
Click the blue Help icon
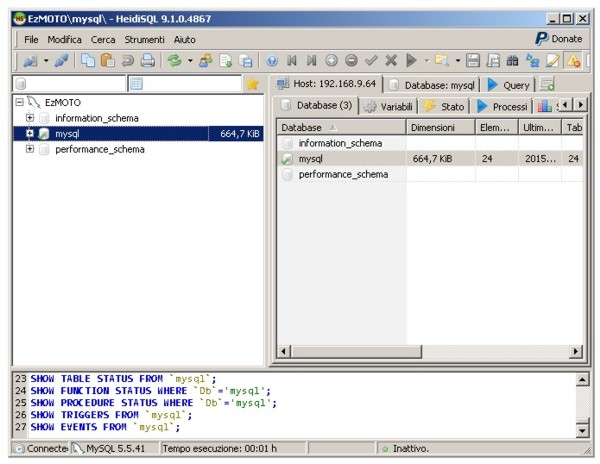tap(272, 60)
